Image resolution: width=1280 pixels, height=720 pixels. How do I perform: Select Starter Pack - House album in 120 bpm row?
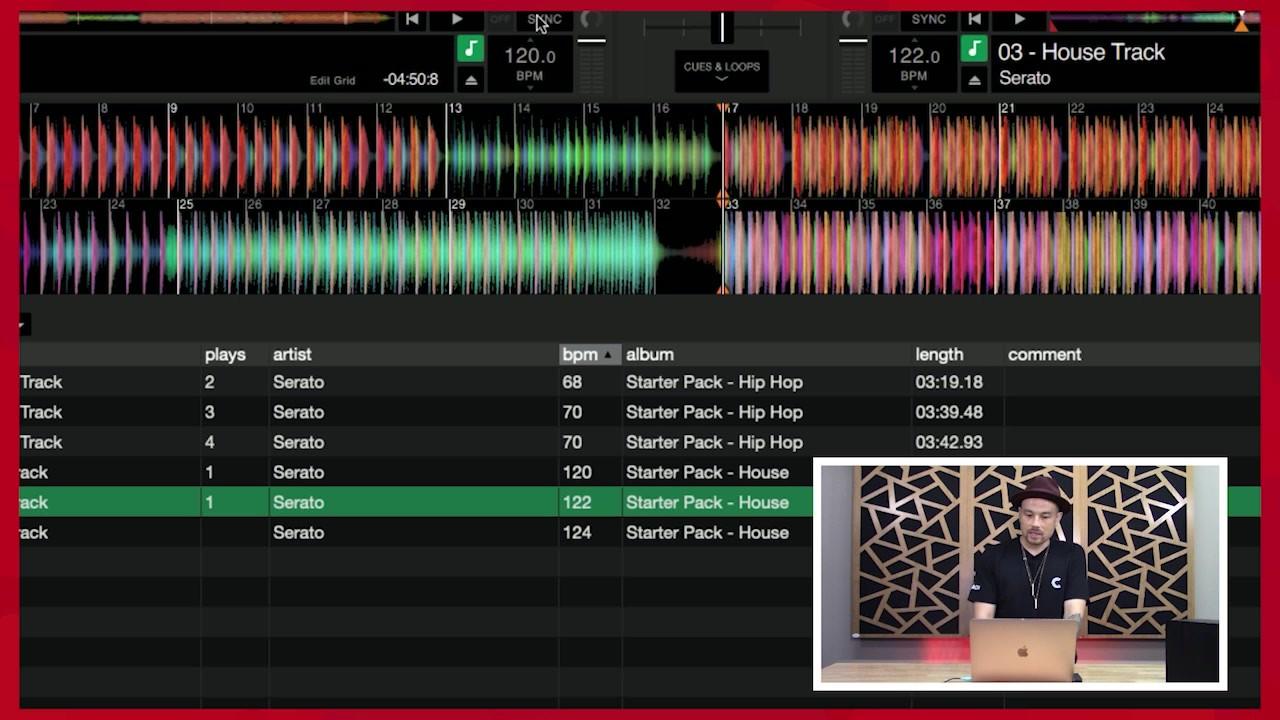click(707, 472)
